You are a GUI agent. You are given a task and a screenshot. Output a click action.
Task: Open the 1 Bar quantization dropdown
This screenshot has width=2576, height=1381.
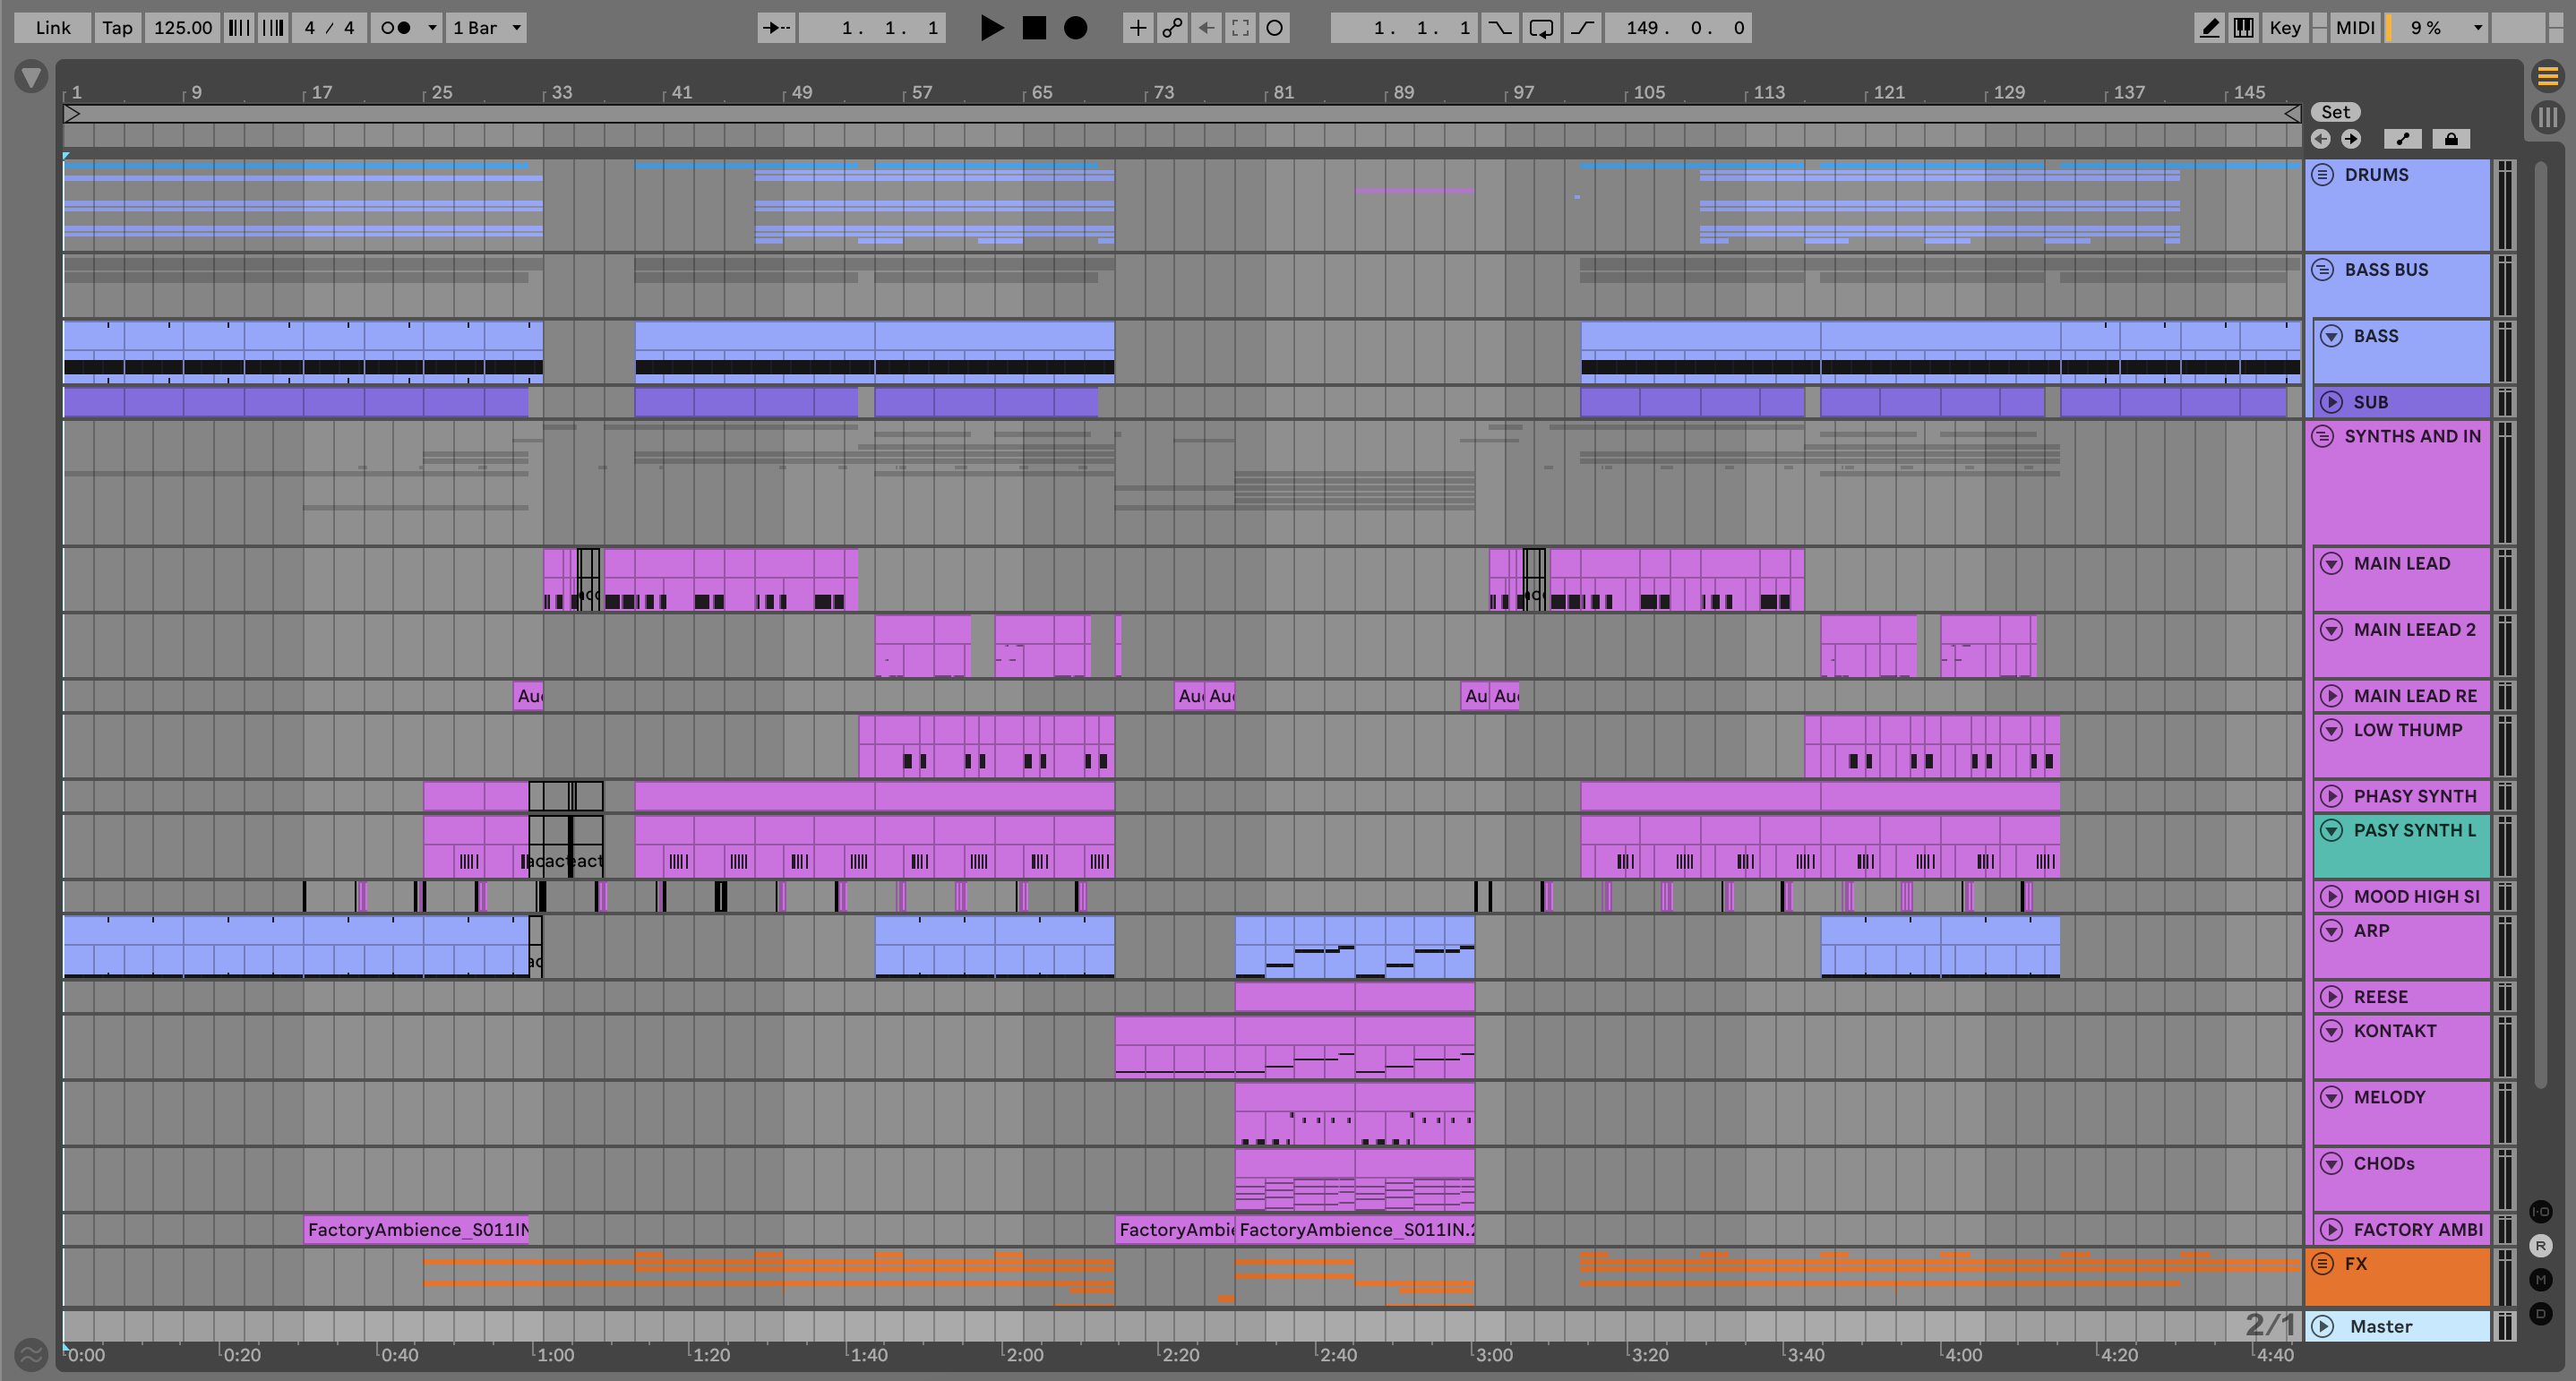(486, 28)
